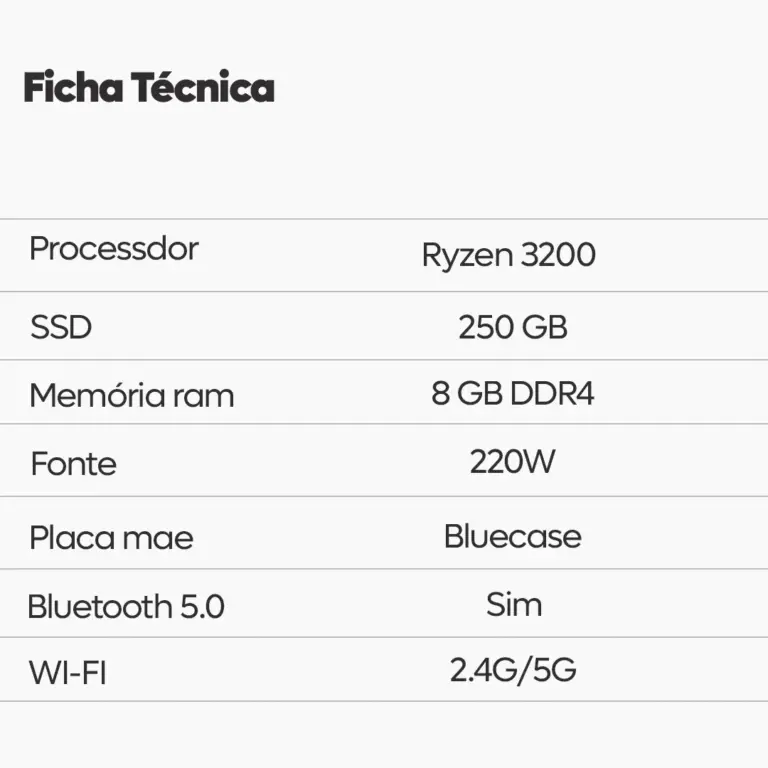This screenshot has height=768, width=768.
Task: Click the number 3200 in processor value
Action: tap(558, 255)
